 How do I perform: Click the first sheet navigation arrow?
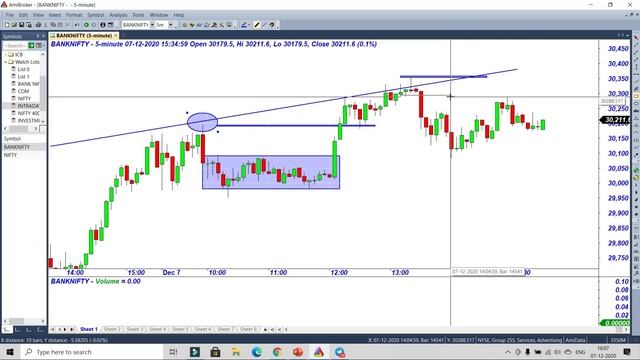[x=53, y=329]
